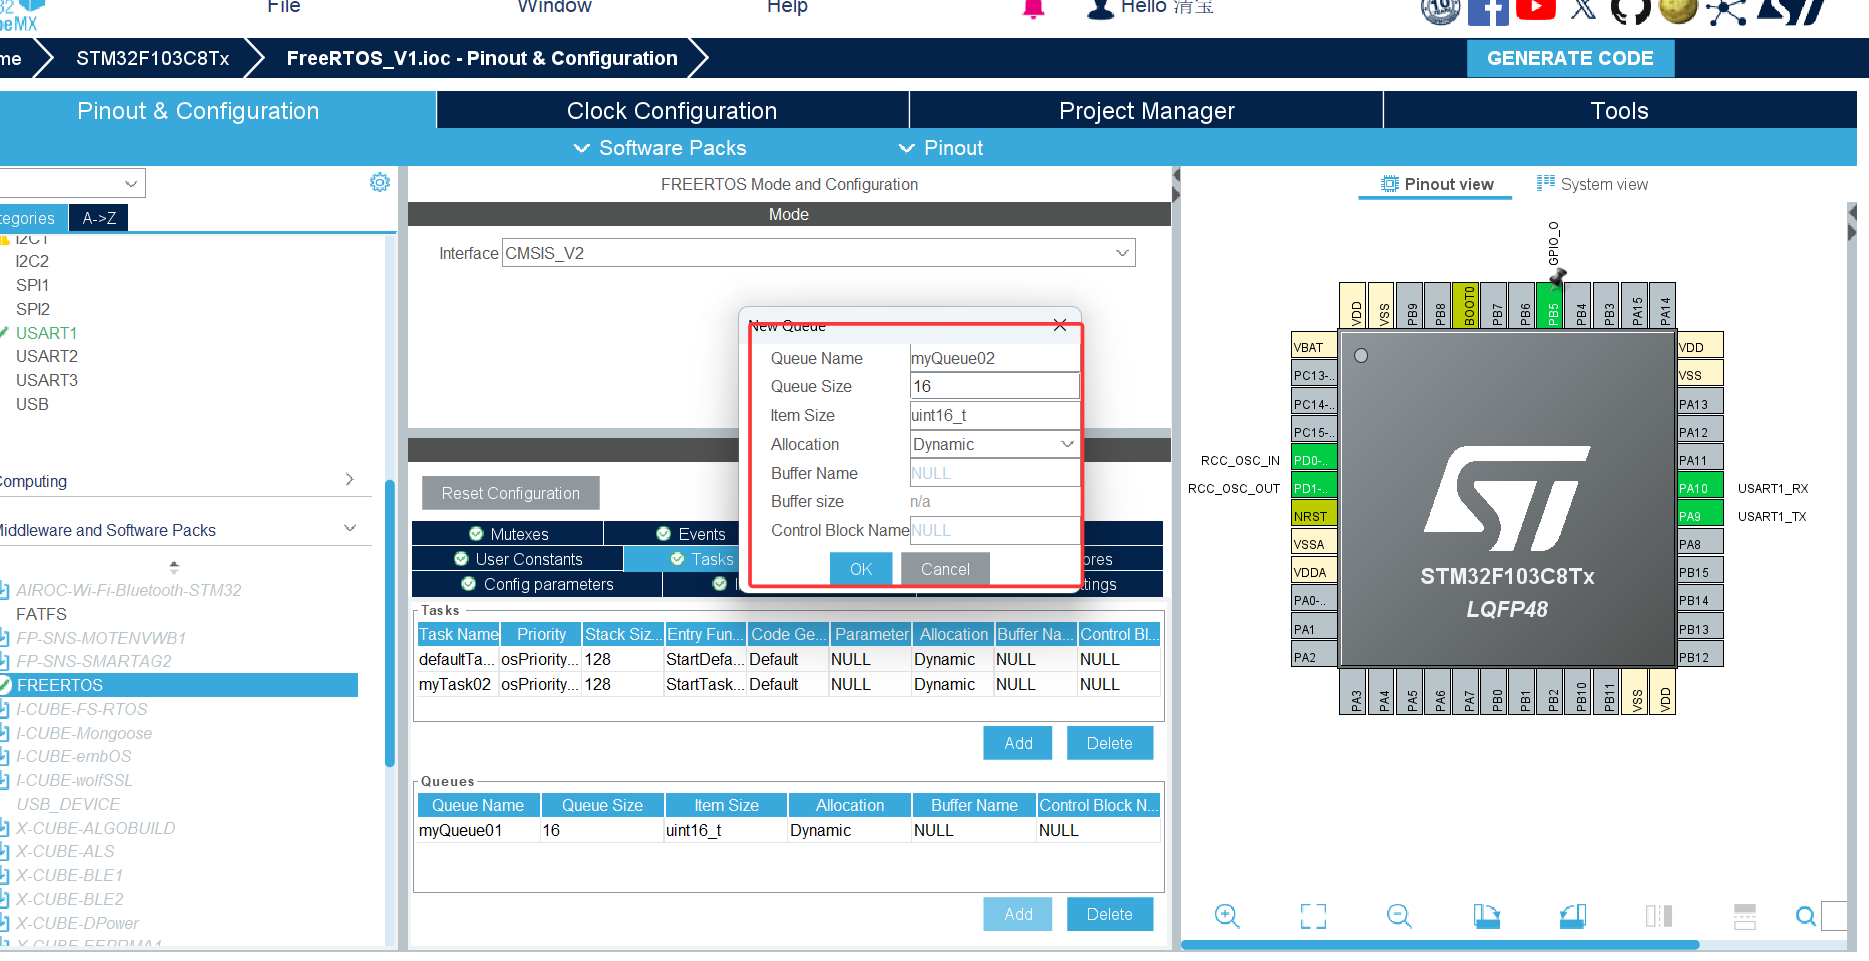1869x961 pixels.
Task: Switch to A->Z sorting tab
Action: click(x=99, y=218)
